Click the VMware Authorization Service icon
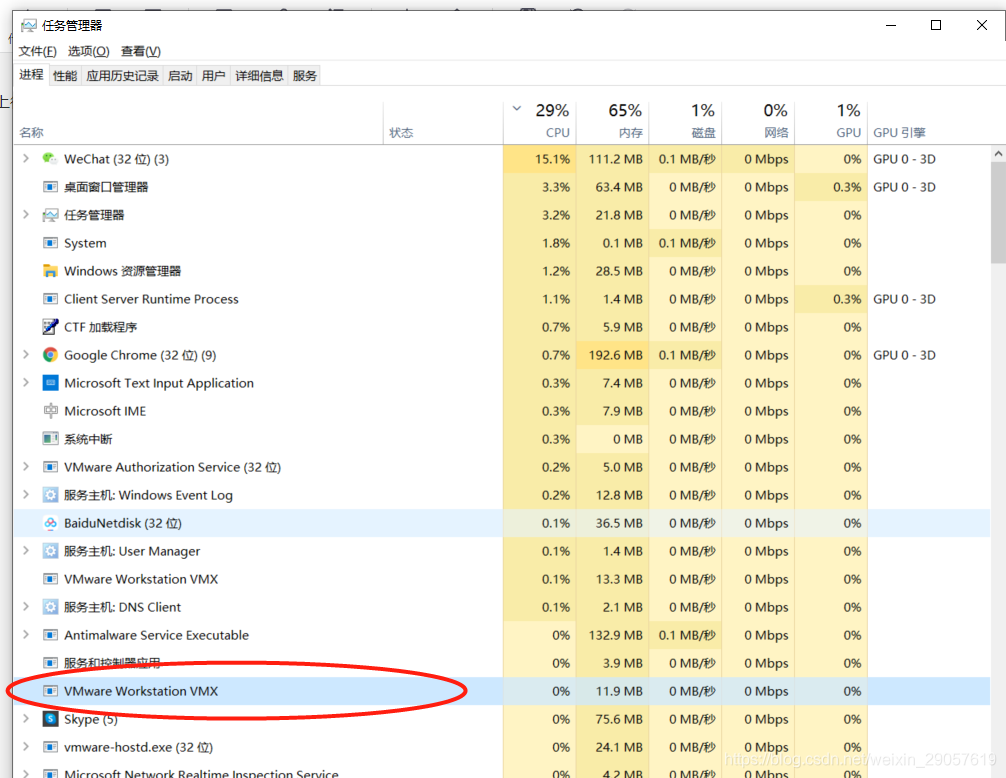This screenshot has height=778, width=1006. point(50,467)
